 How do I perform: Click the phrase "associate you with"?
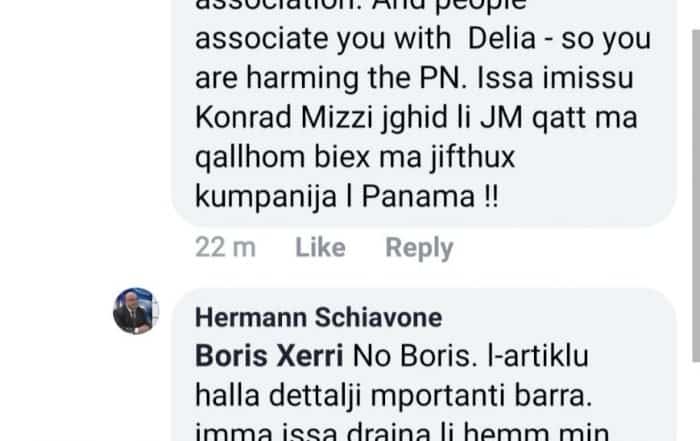click(x=323, y=38)
